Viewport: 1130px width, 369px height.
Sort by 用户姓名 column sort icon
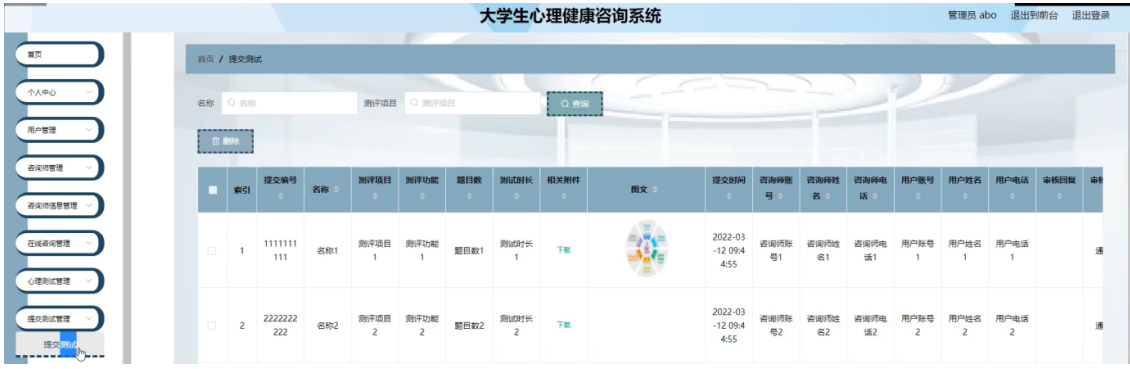coord(965,197)
